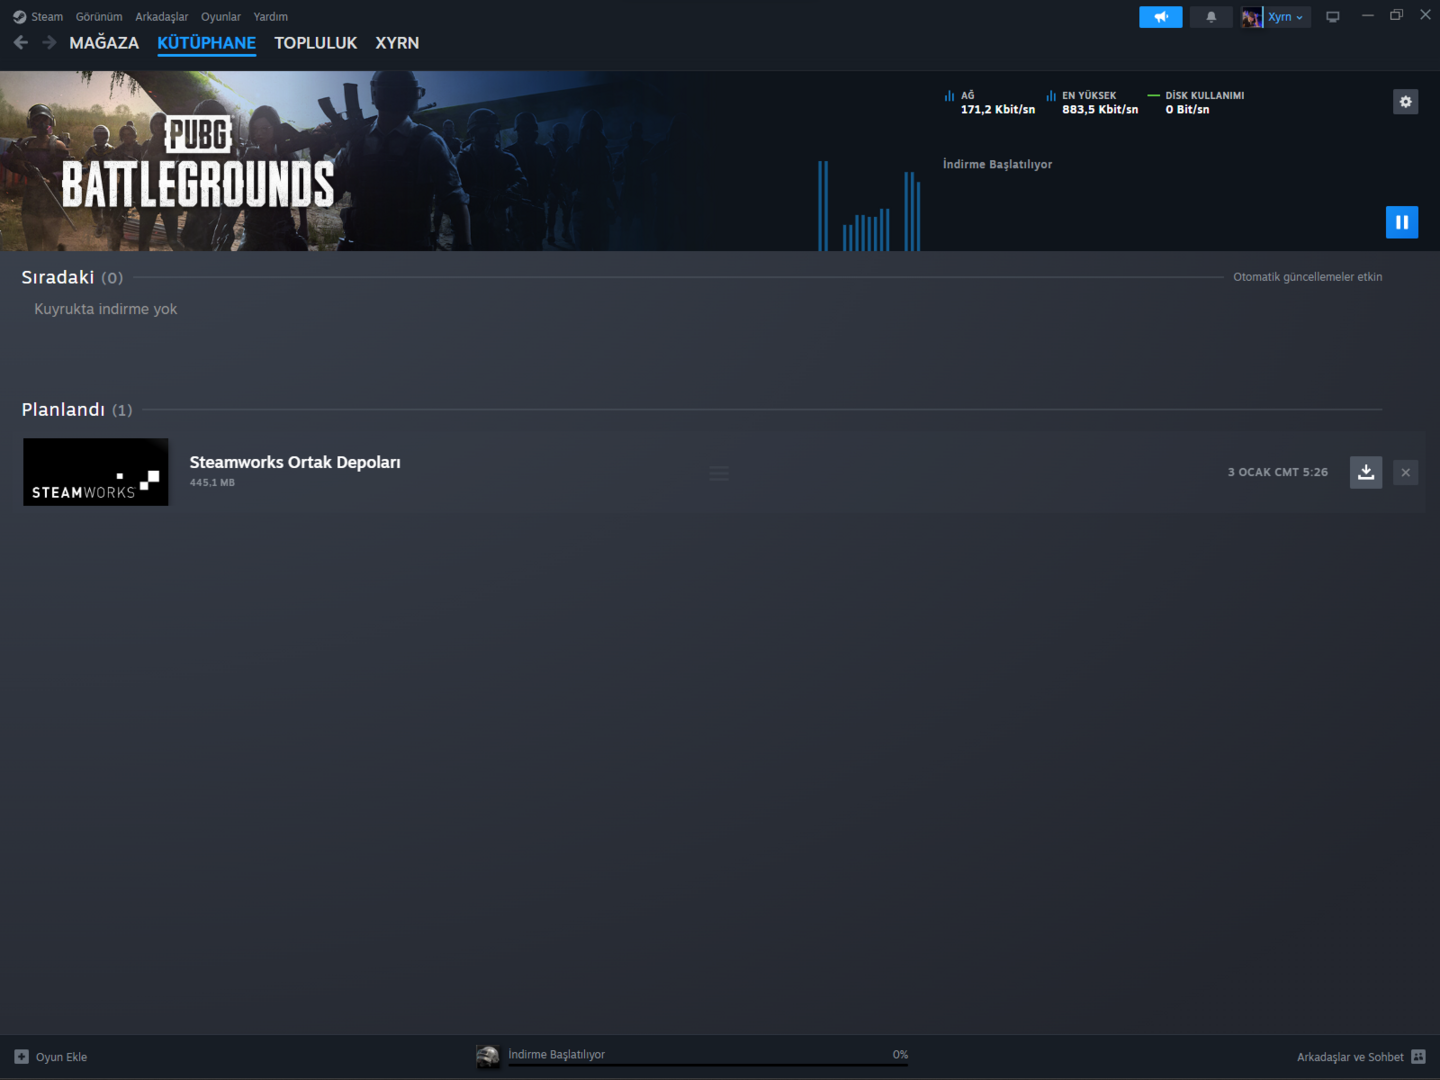Pause the PUBG download
1440x1080 pixels.
[1402, 222]
